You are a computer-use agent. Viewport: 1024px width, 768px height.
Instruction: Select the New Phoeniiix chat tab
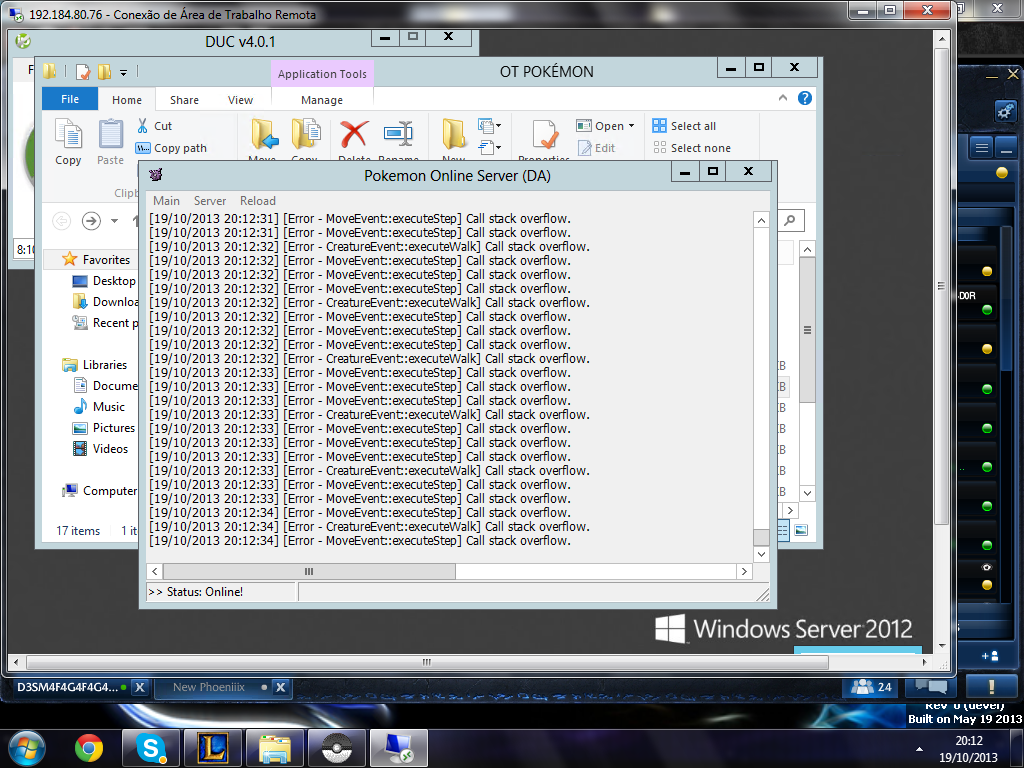[x=209, y=687]
